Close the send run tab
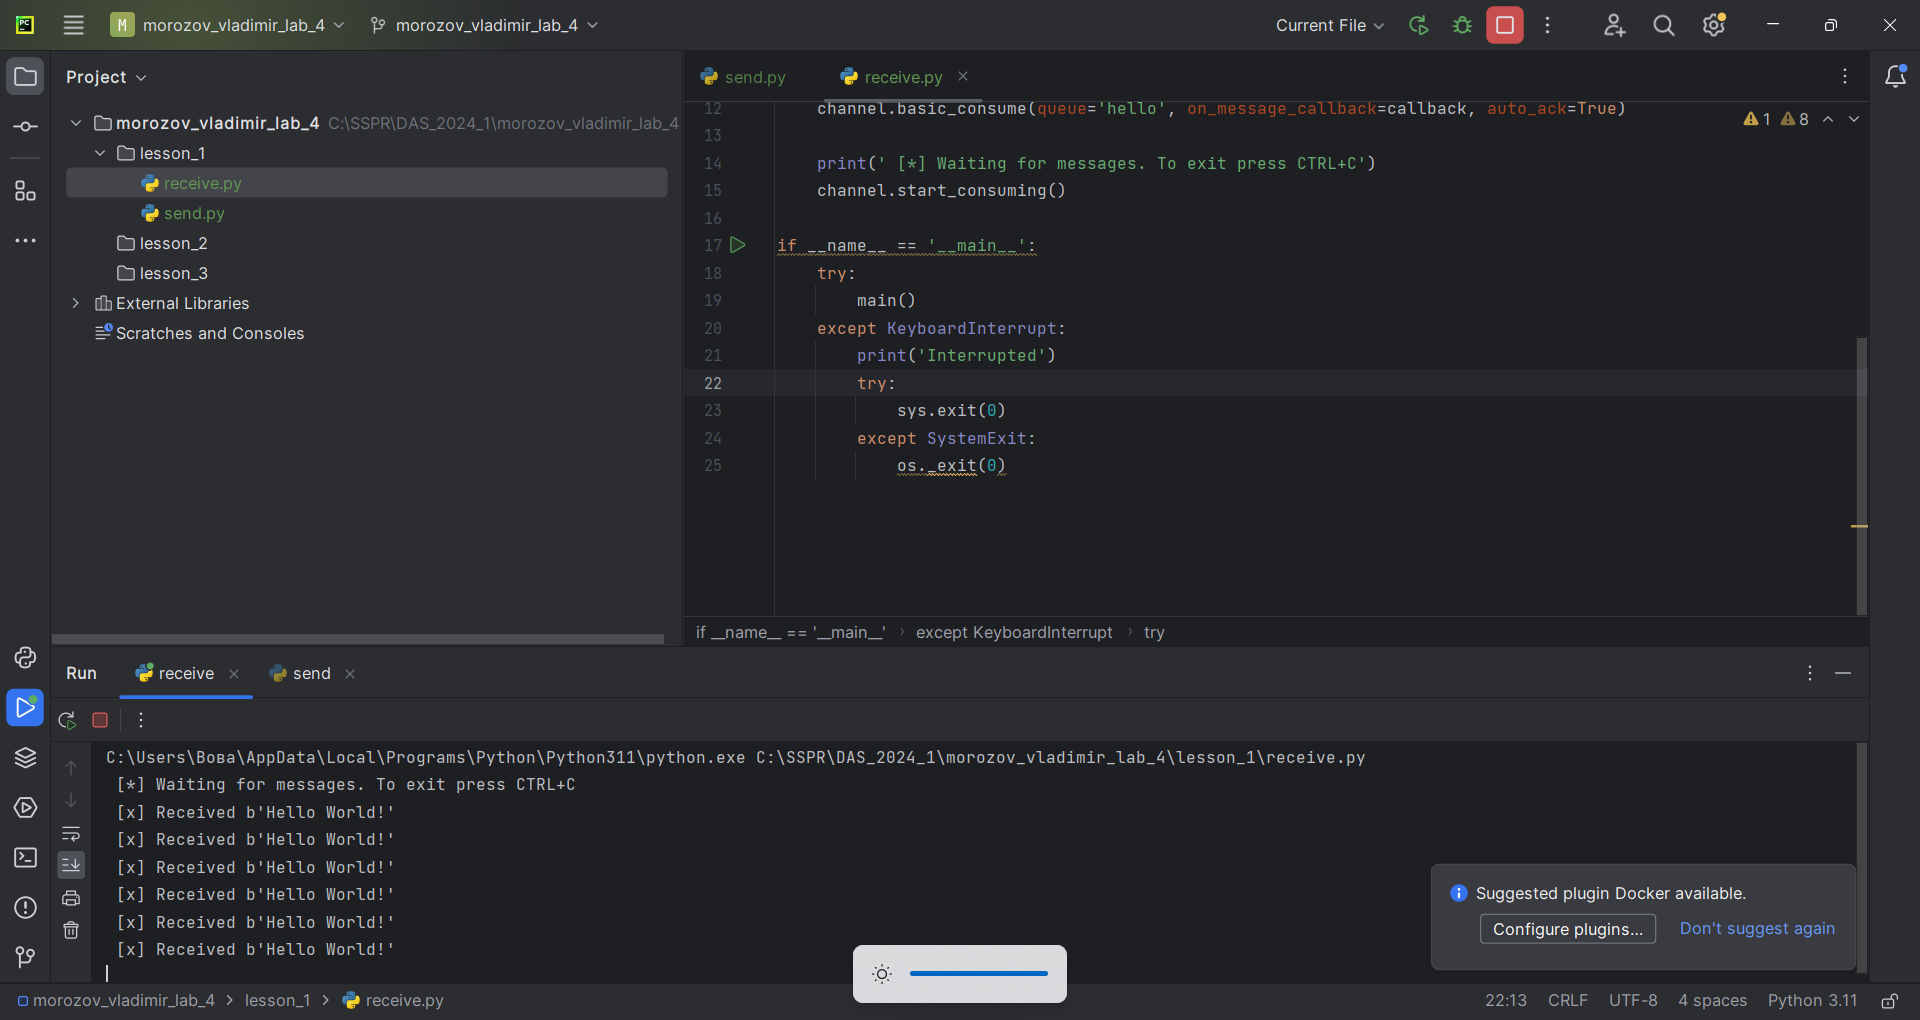Viewport: 1920px width, 1020px height. click(350, 674)
